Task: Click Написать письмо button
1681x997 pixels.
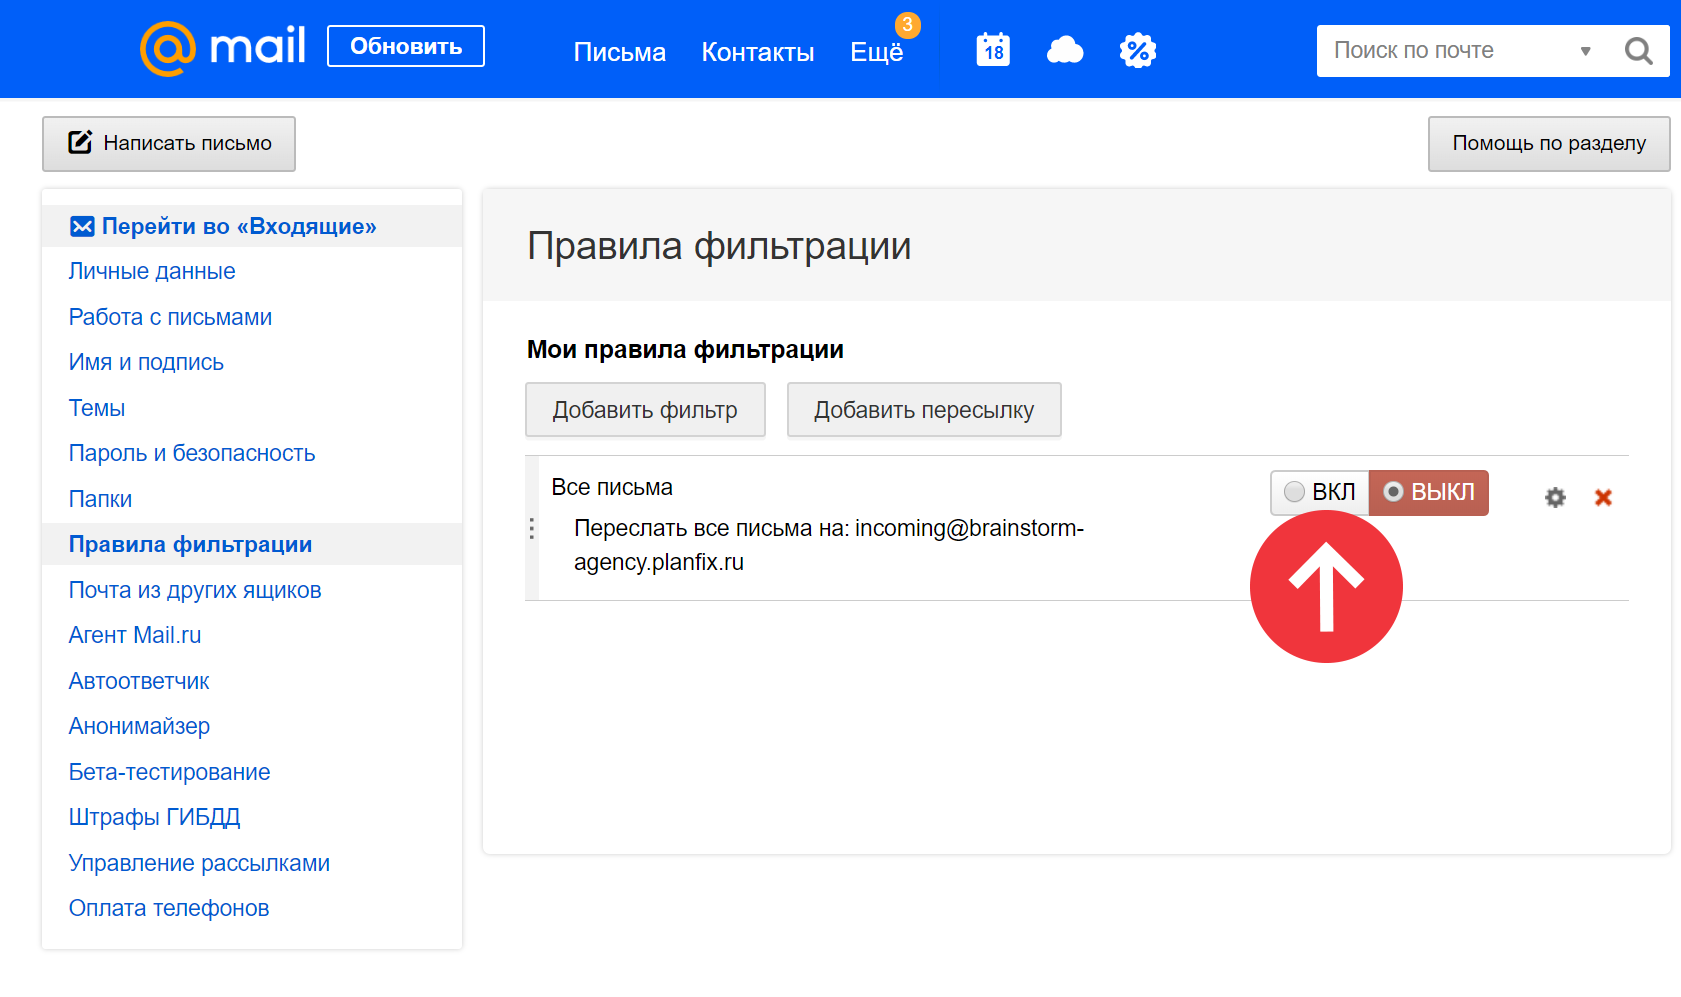Action: tap(169, 143)
